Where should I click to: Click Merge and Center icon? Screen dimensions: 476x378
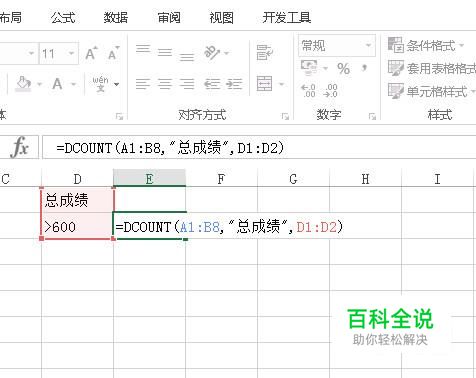[264, 83]
